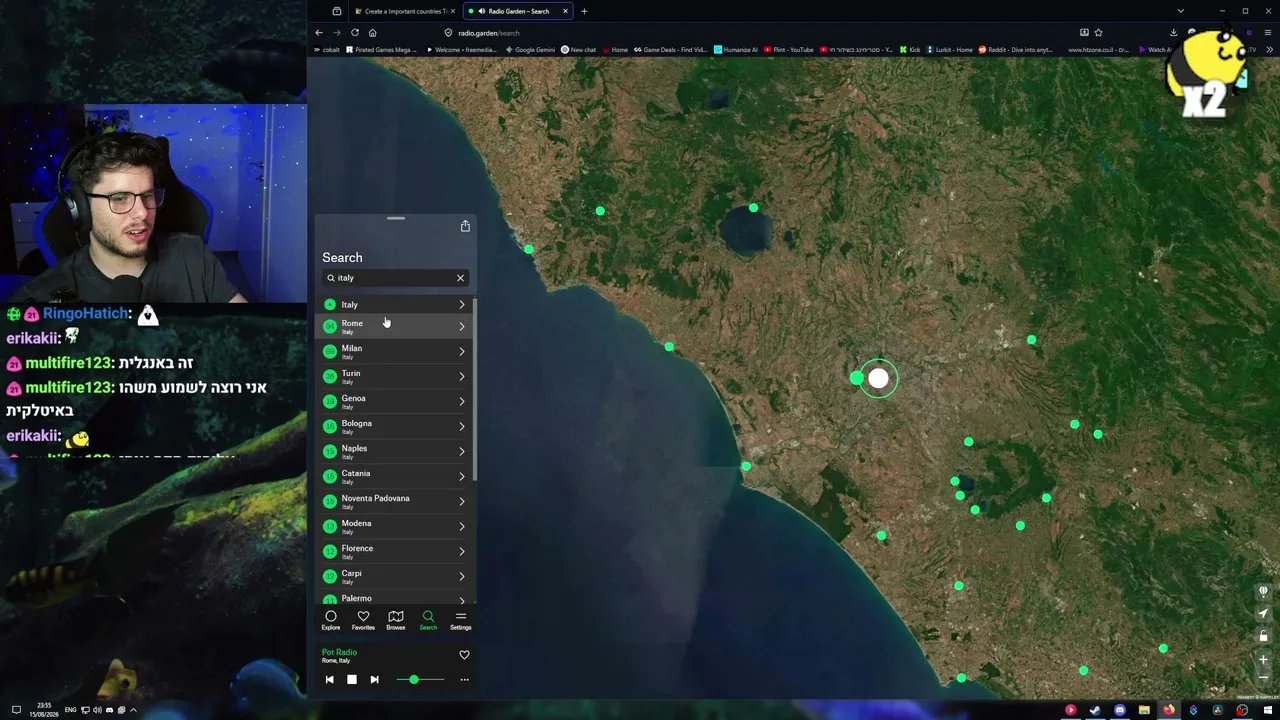Zoom out the map with minus
Viewport: 1280px width, 720px height.
(x=1263, y=677)
